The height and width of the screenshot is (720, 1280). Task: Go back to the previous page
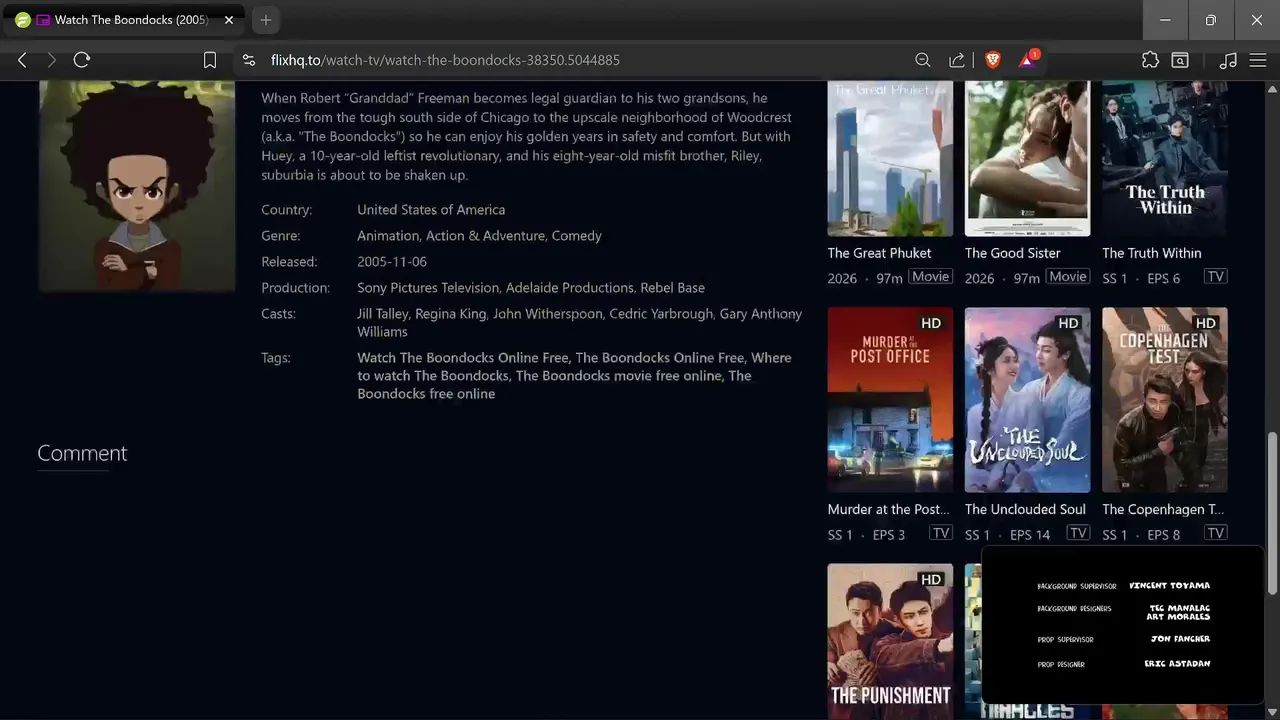tap(22, 60)
